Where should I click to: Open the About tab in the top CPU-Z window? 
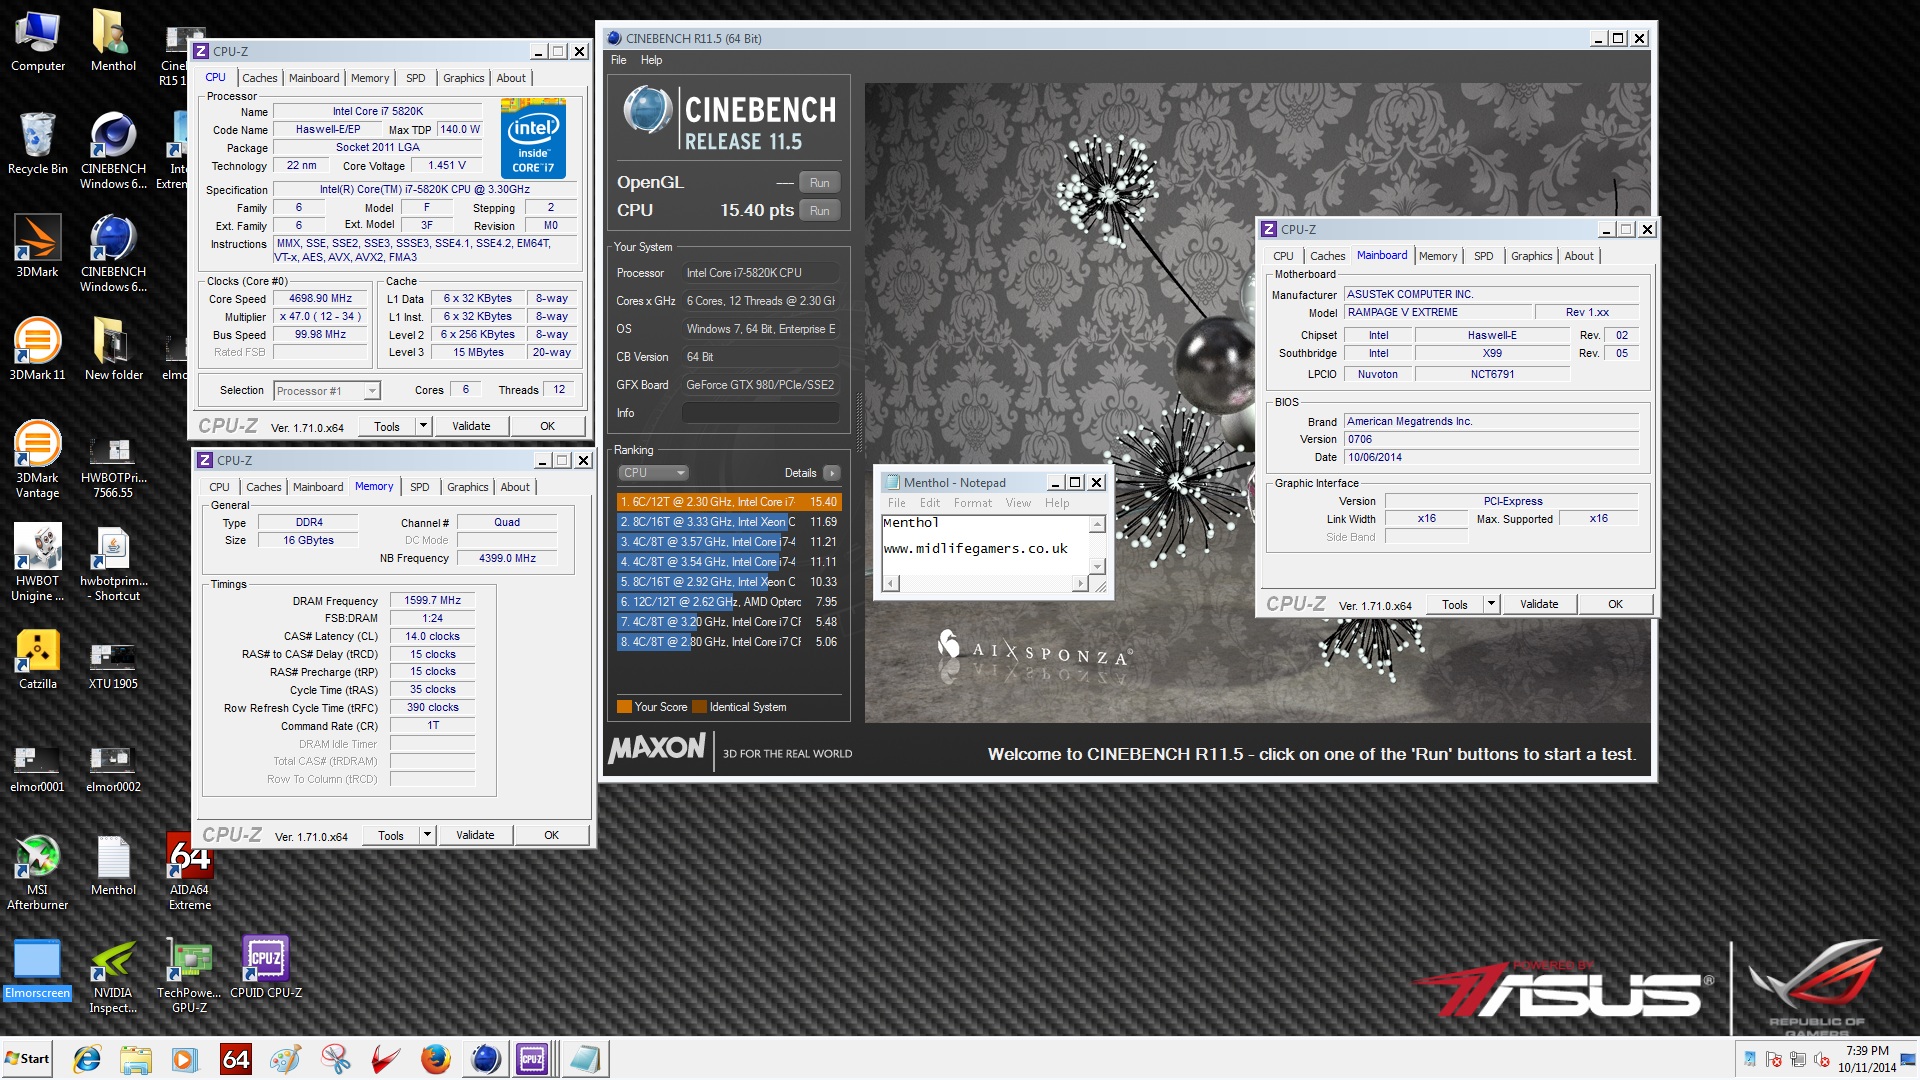511,78
